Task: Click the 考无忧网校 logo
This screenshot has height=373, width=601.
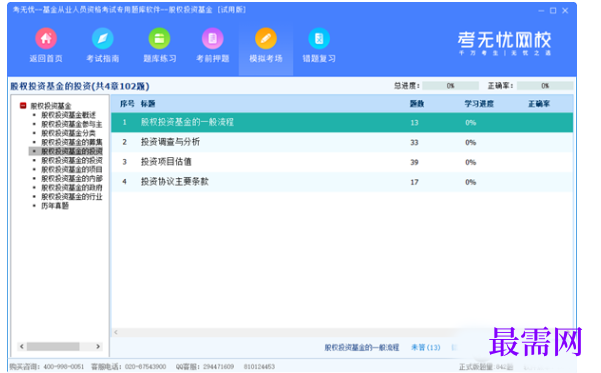Action: click(504, 43)
